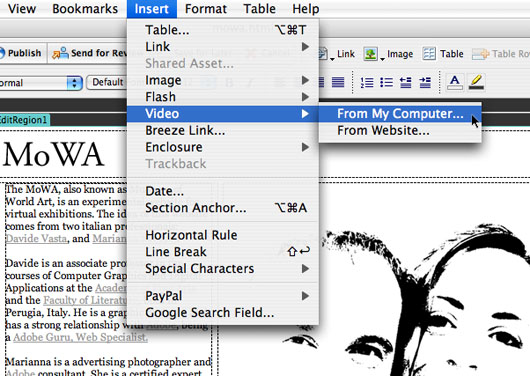530x376 pixels.
Task: Select Date... in the Insert menu
Action: click(x=223, y=191)
